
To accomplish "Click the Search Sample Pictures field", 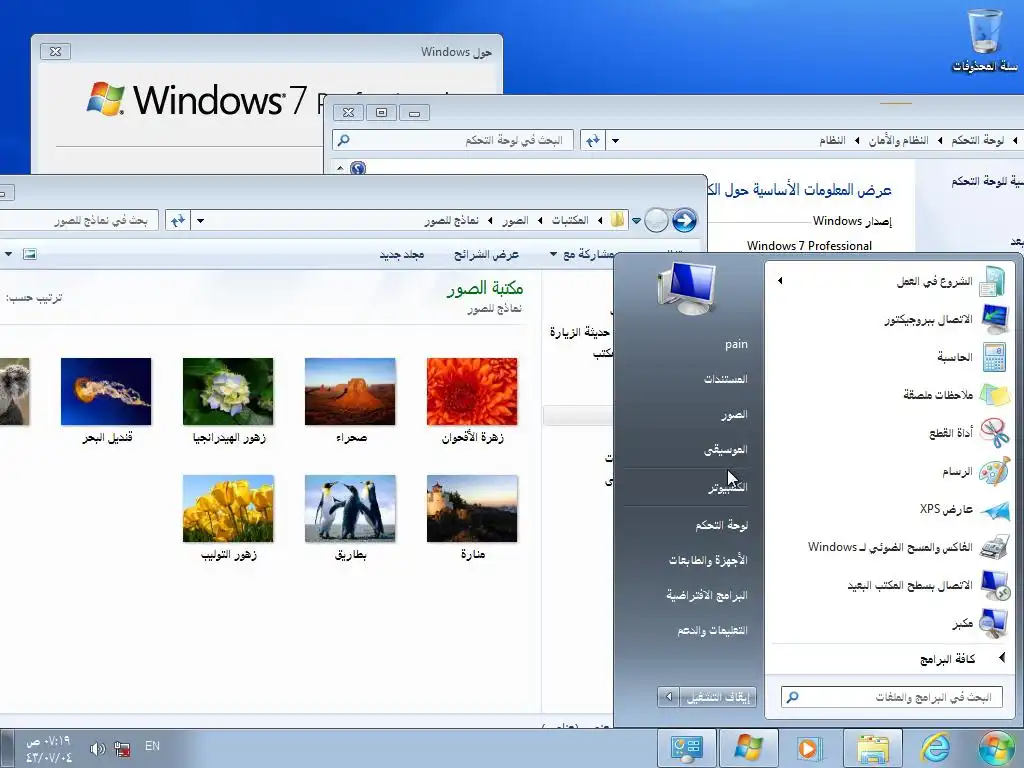I will click(79, 221).
